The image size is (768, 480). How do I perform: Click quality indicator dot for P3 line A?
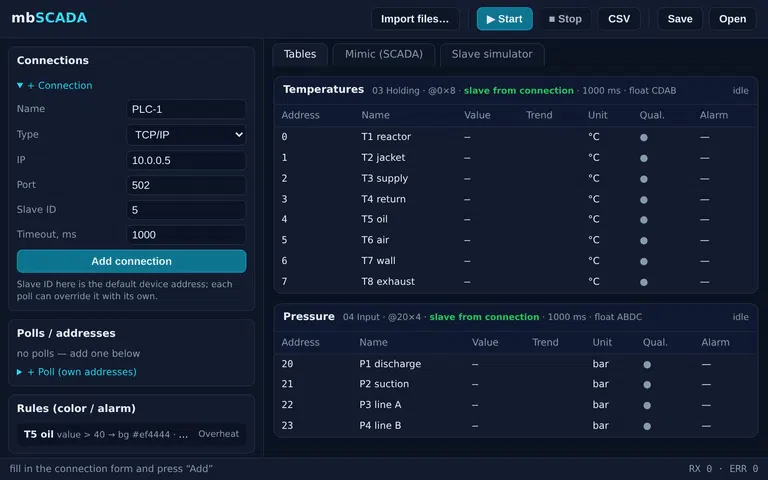coord(647,406)
